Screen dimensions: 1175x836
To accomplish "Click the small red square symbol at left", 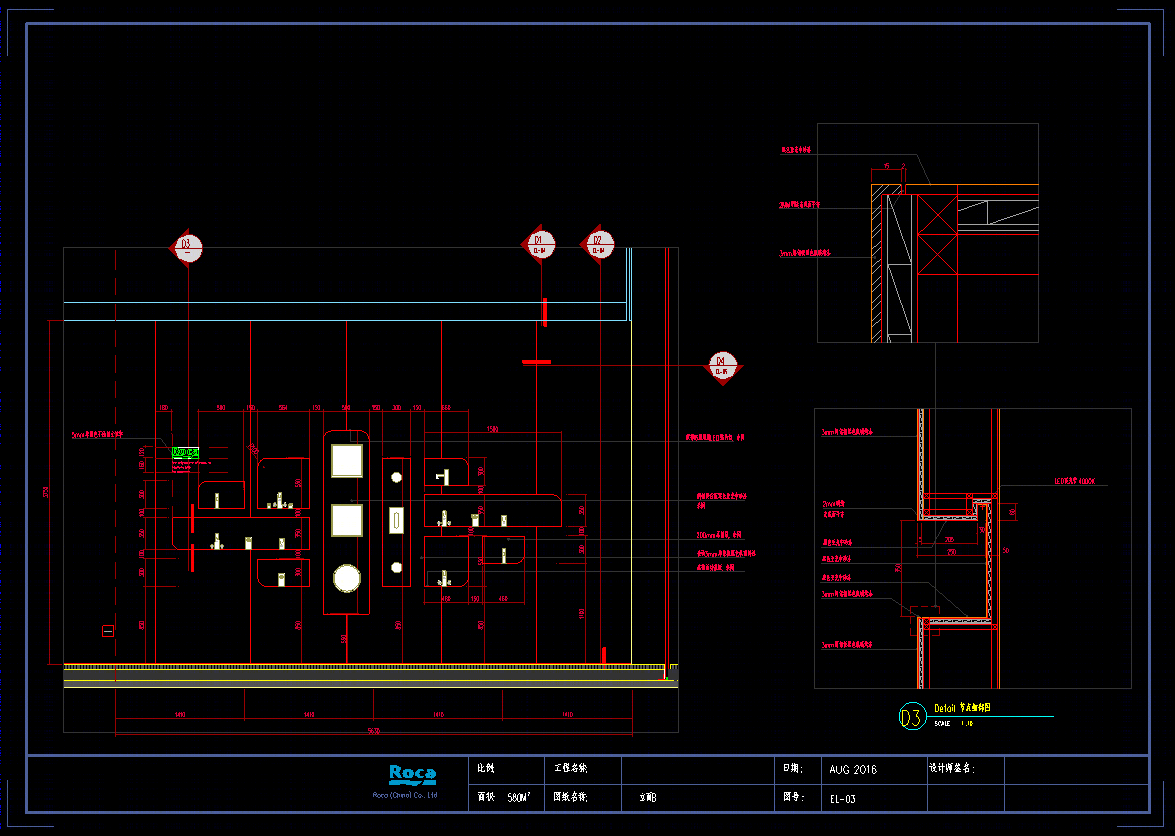I will tap(107, 630).
